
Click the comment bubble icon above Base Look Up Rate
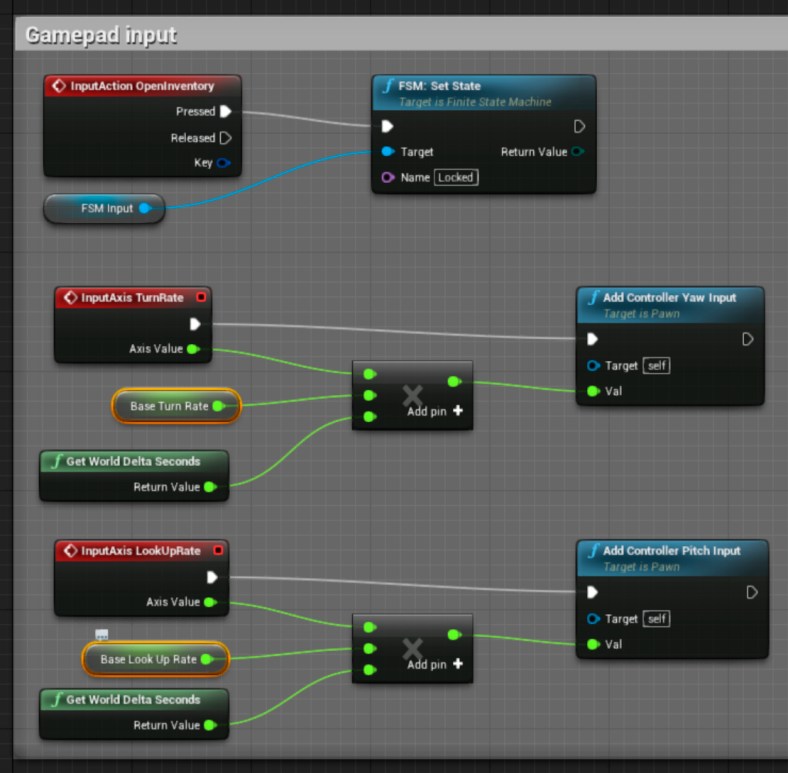pyautogui.click(x=101, y=634)
